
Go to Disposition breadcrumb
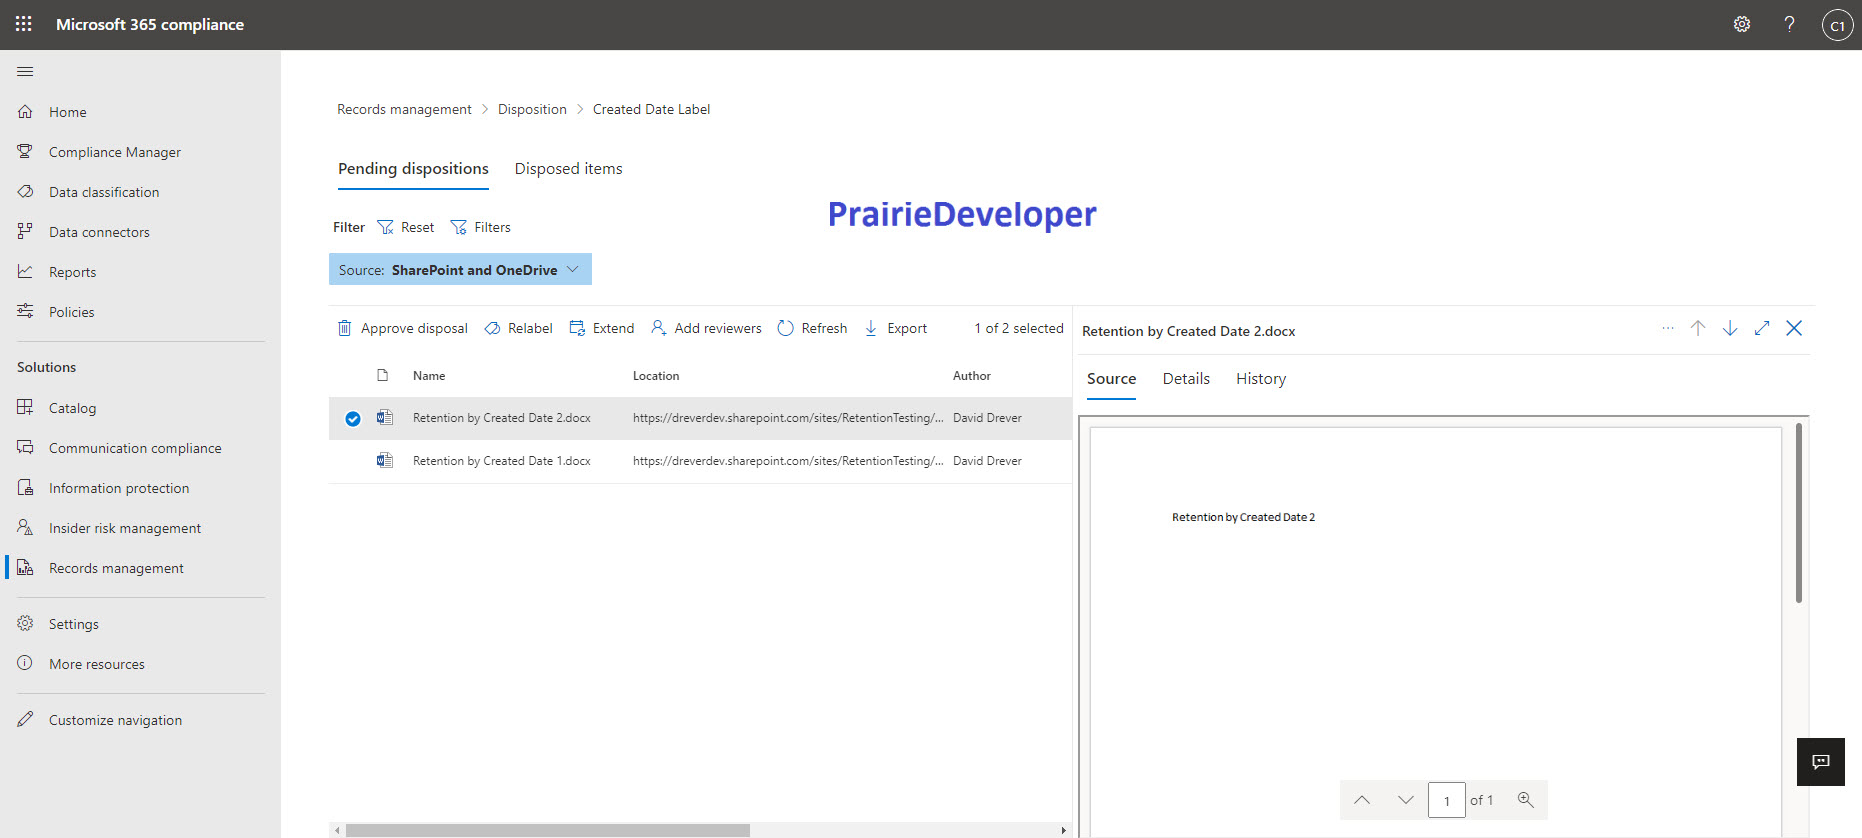(532, 109)
